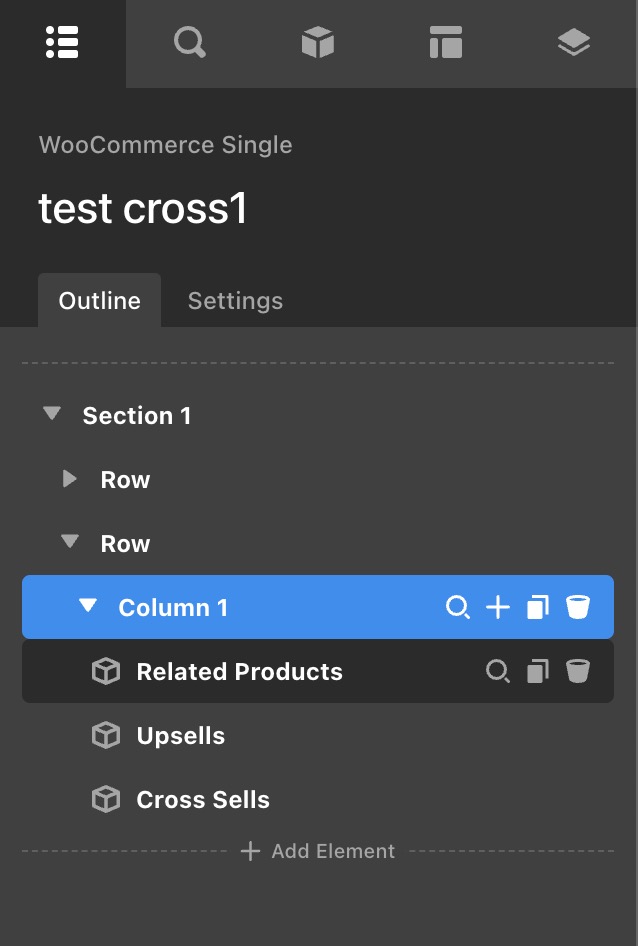Delete Column 1 with the trash icon
The width and height of the screenshot is (638, 946).
[577, 607]
